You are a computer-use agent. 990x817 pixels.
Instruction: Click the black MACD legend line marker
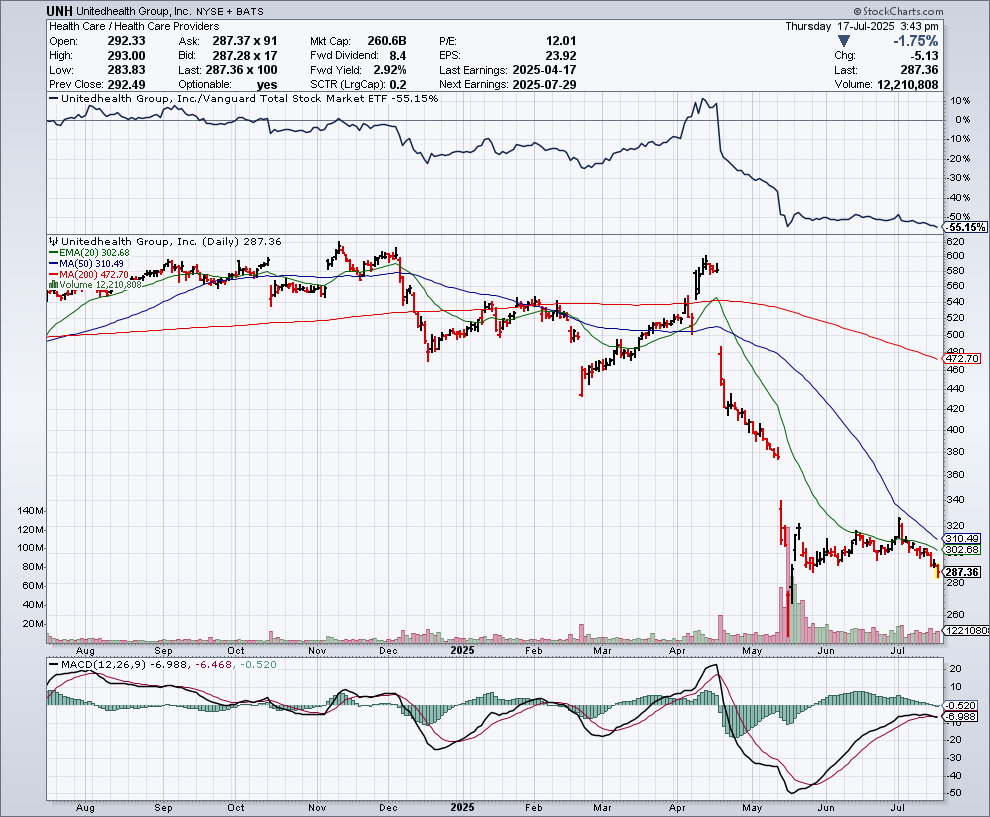54,665
